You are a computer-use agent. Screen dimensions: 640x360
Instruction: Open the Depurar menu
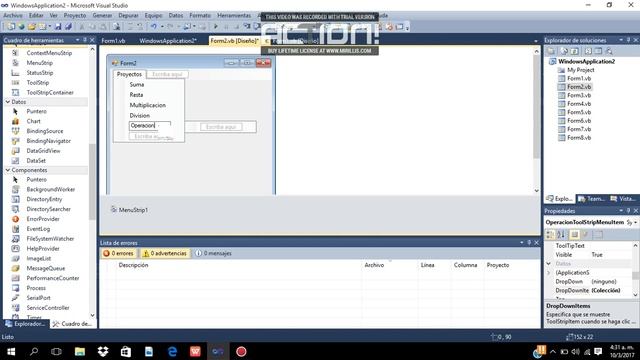(128, 16)
